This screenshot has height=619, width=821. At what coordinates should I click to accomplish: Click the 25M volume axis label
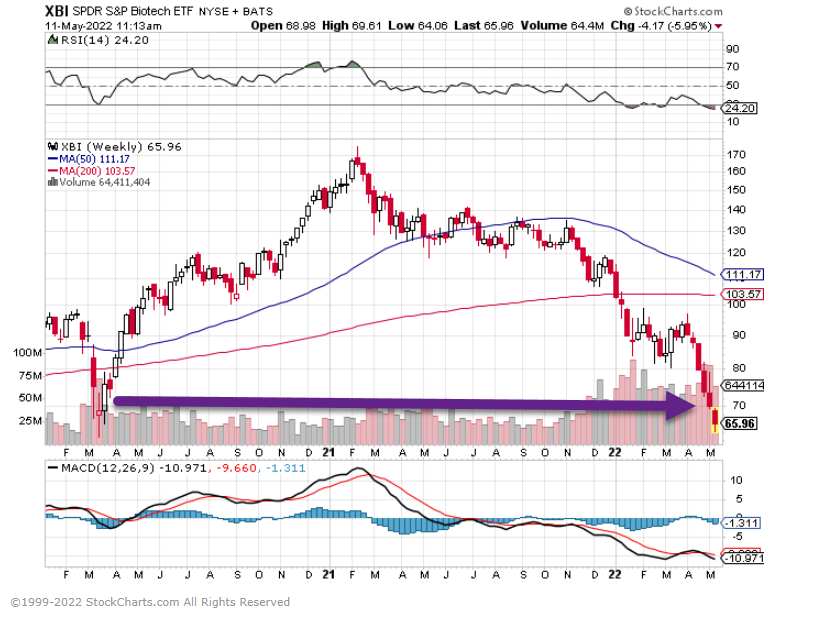[30, 421]
